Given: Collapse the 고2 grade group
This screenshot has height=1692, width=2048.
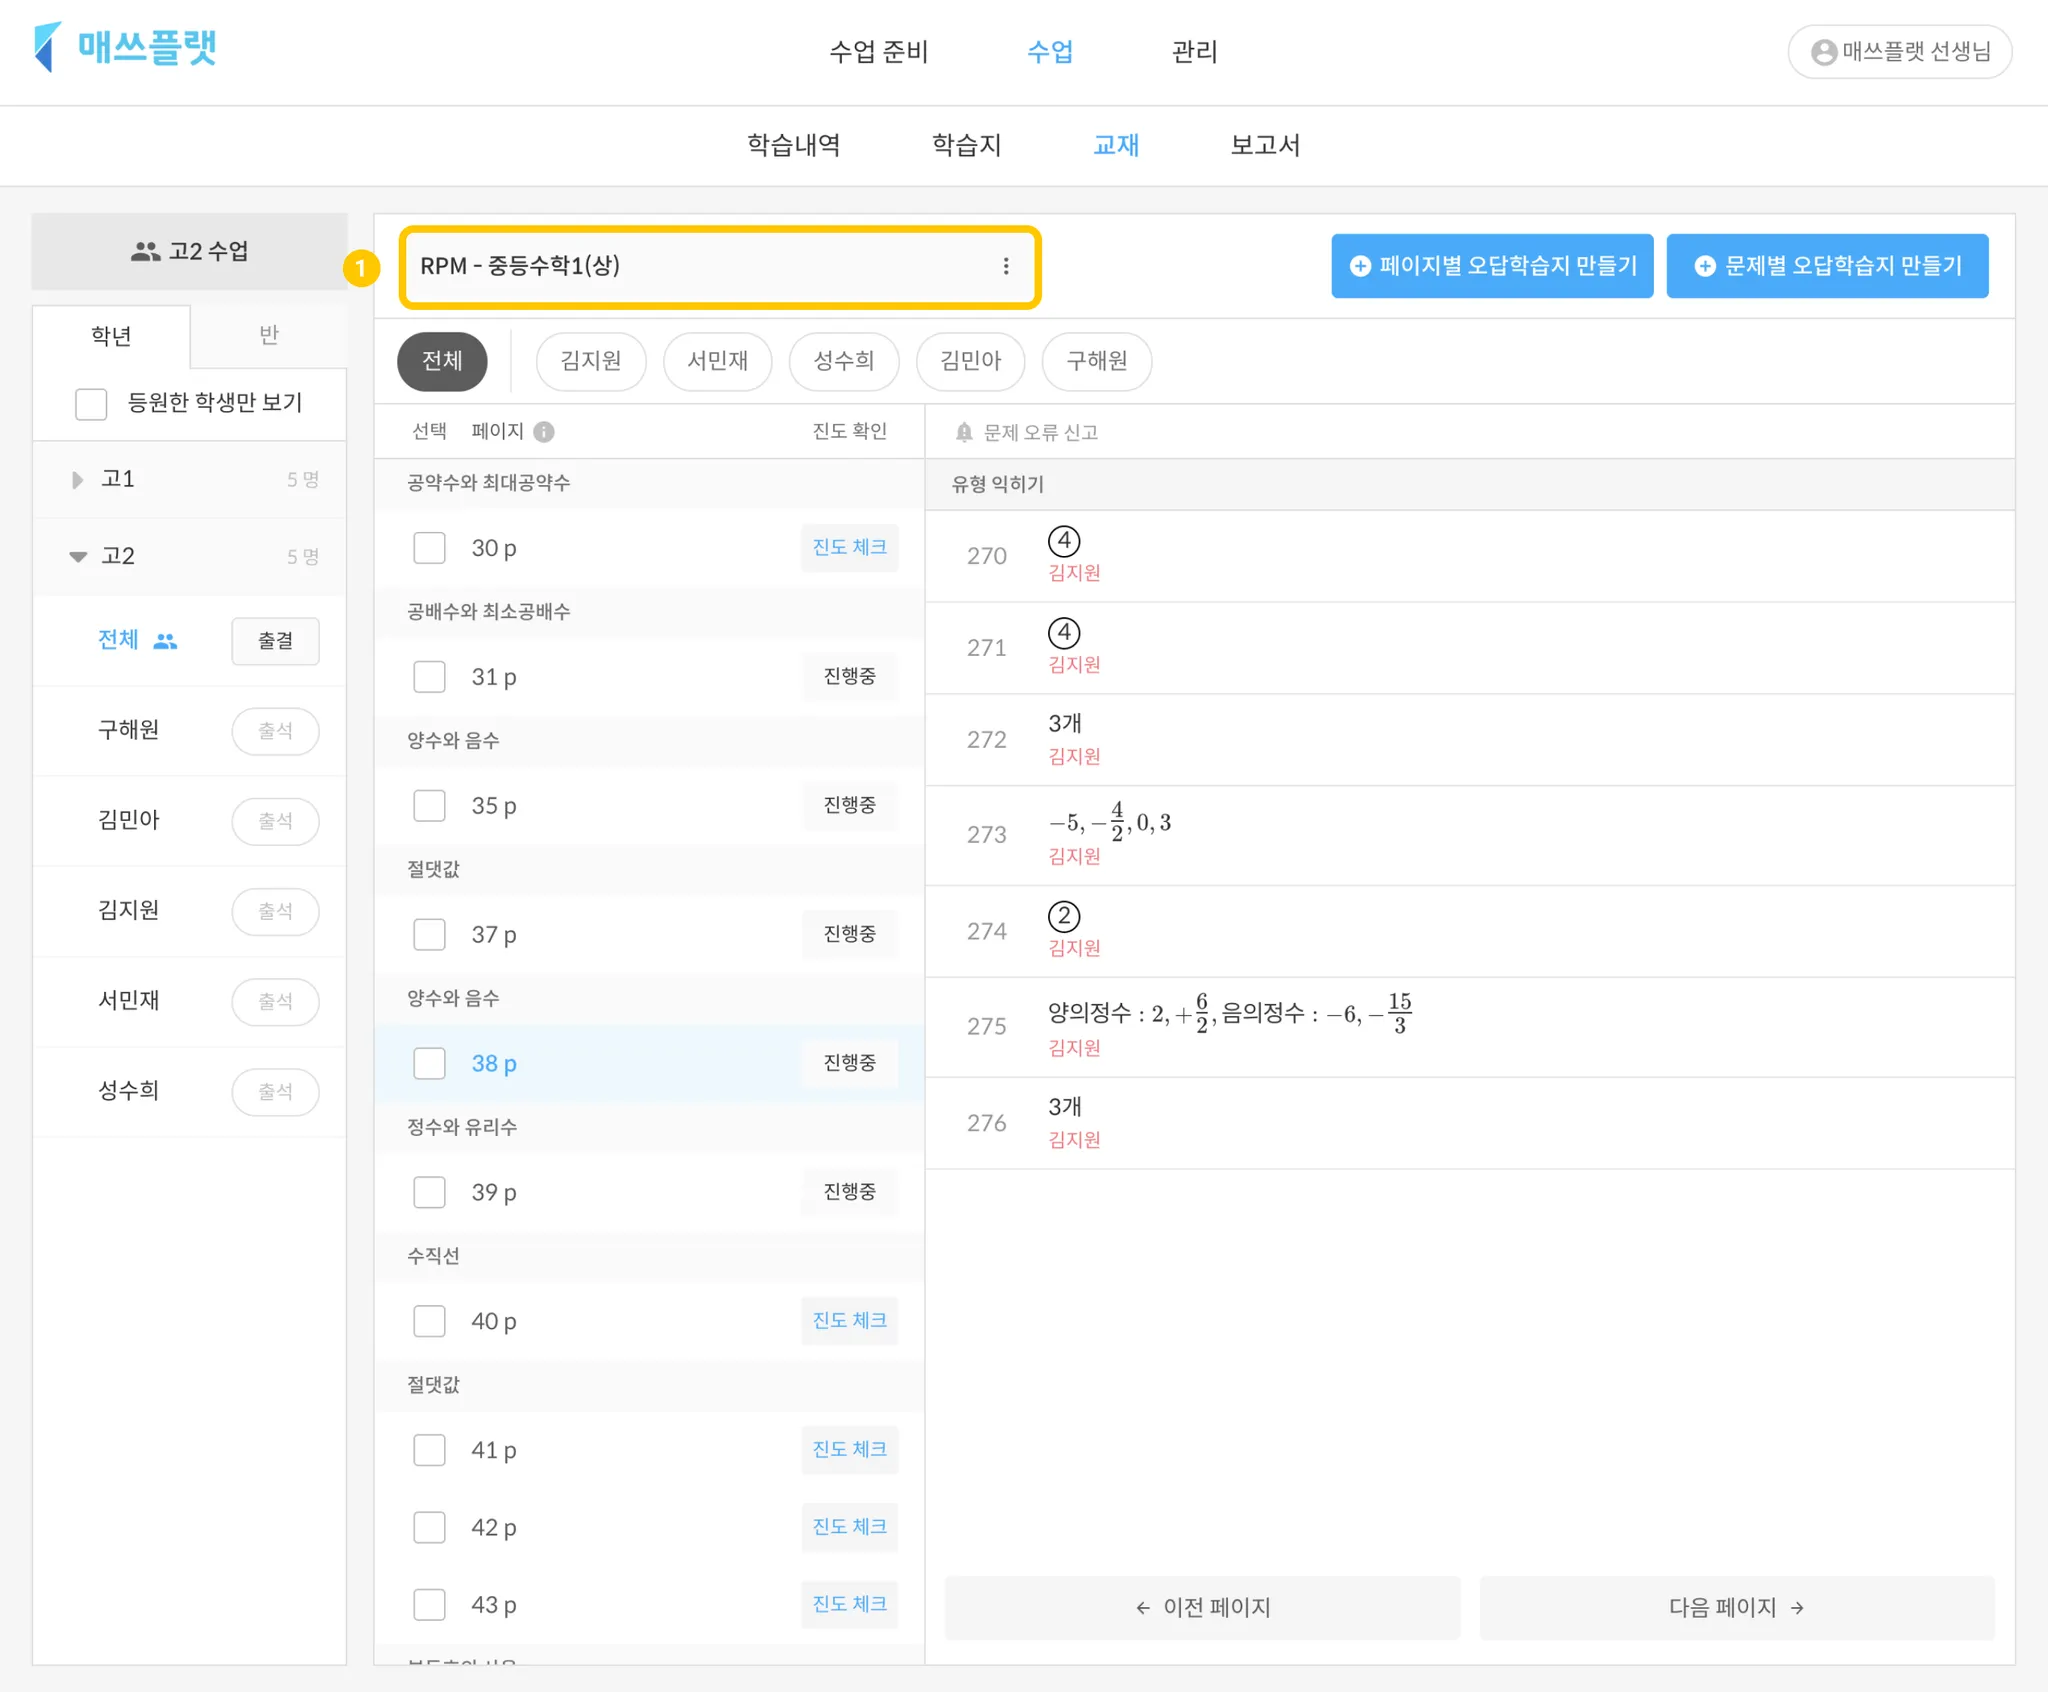Looking at the screenshot, I should click(x=77, y=557).
